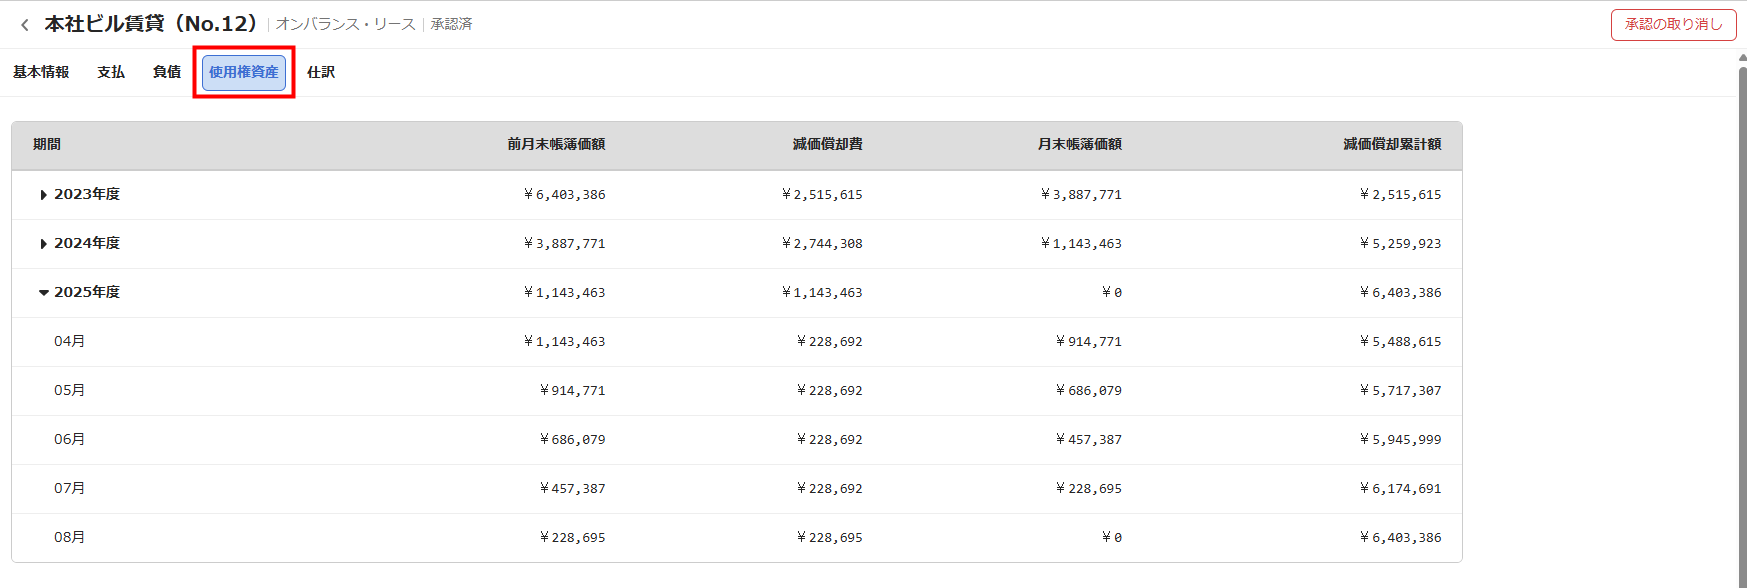Screen dimensions: 1747x588
Task: Collapse the 2025年度 row
Action: pyautogui.click(x=44, y=293)
